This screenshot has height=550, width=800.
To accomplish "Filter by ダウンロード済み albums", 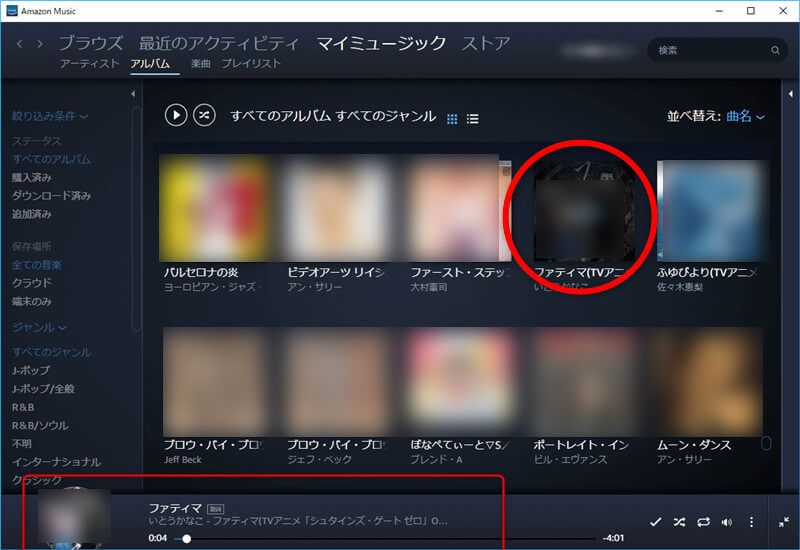I will tap(51, 196).
